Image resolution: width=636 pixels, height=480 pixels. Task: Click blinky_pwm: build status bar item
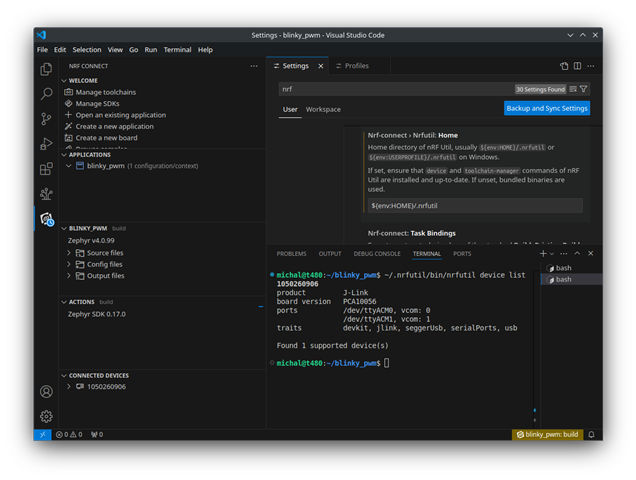pos(547,435)
